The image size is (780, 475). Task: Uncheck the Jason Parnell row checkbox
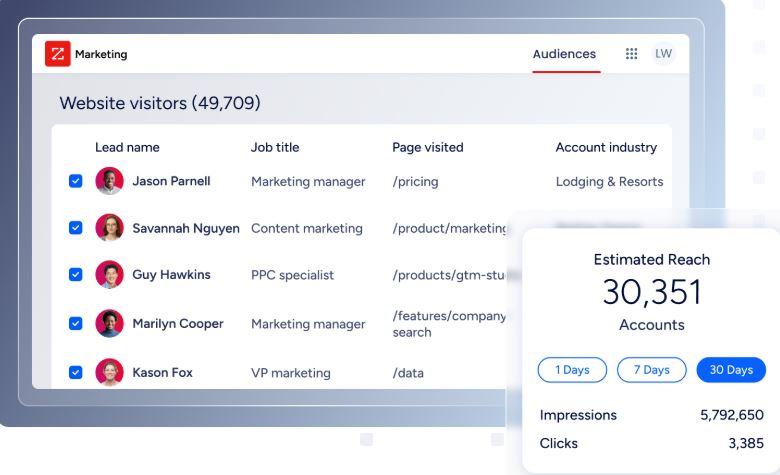click(x=76, y=181)
